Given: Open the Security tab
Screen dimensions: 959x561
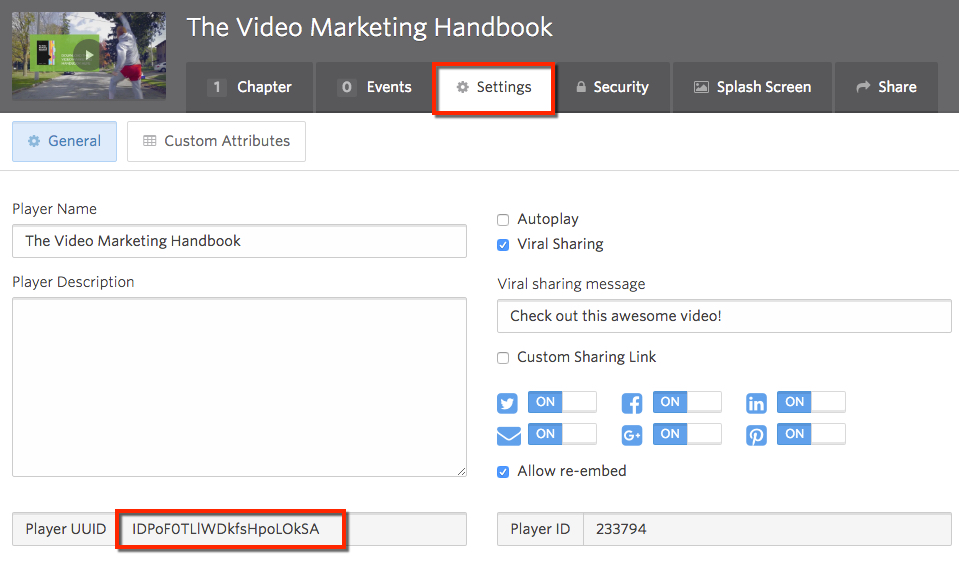Looking at the screenshot, I should [x=611, y=87].
